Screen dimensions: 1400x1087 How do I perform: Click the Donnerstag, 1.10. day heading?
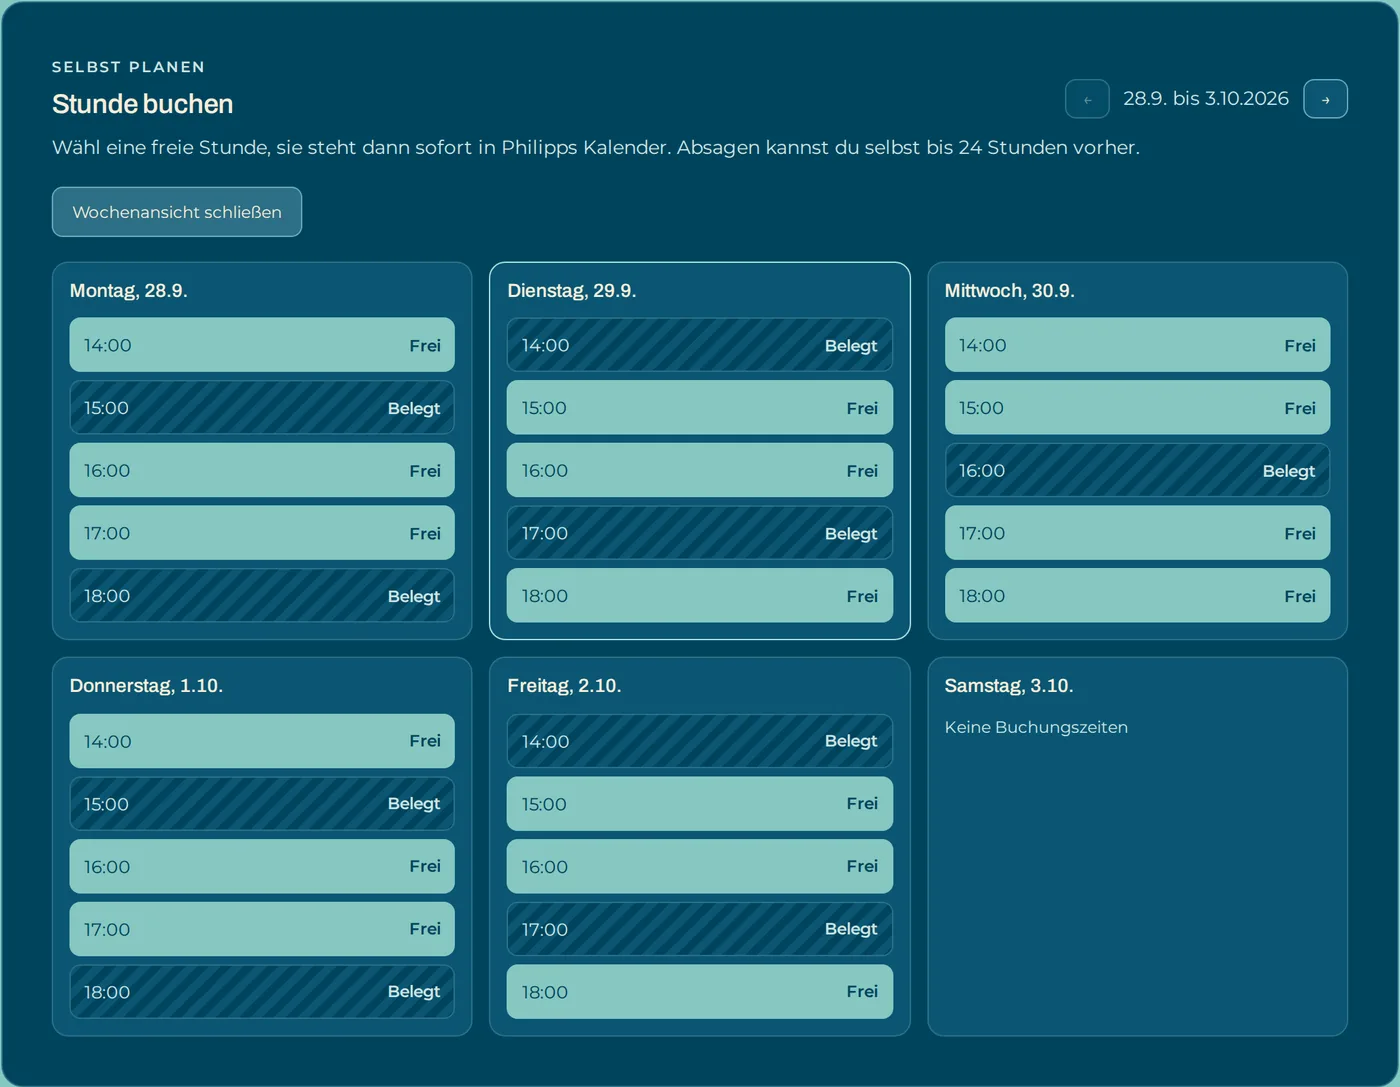(x=146, y=686)
